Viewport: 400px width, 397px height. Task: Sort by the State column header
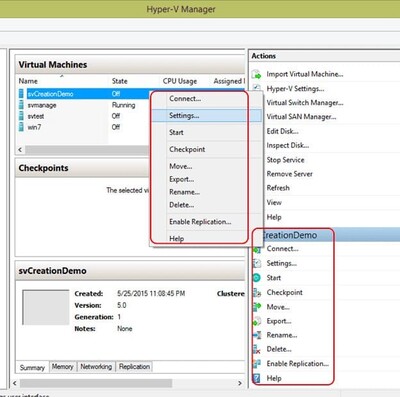[119, 81]
